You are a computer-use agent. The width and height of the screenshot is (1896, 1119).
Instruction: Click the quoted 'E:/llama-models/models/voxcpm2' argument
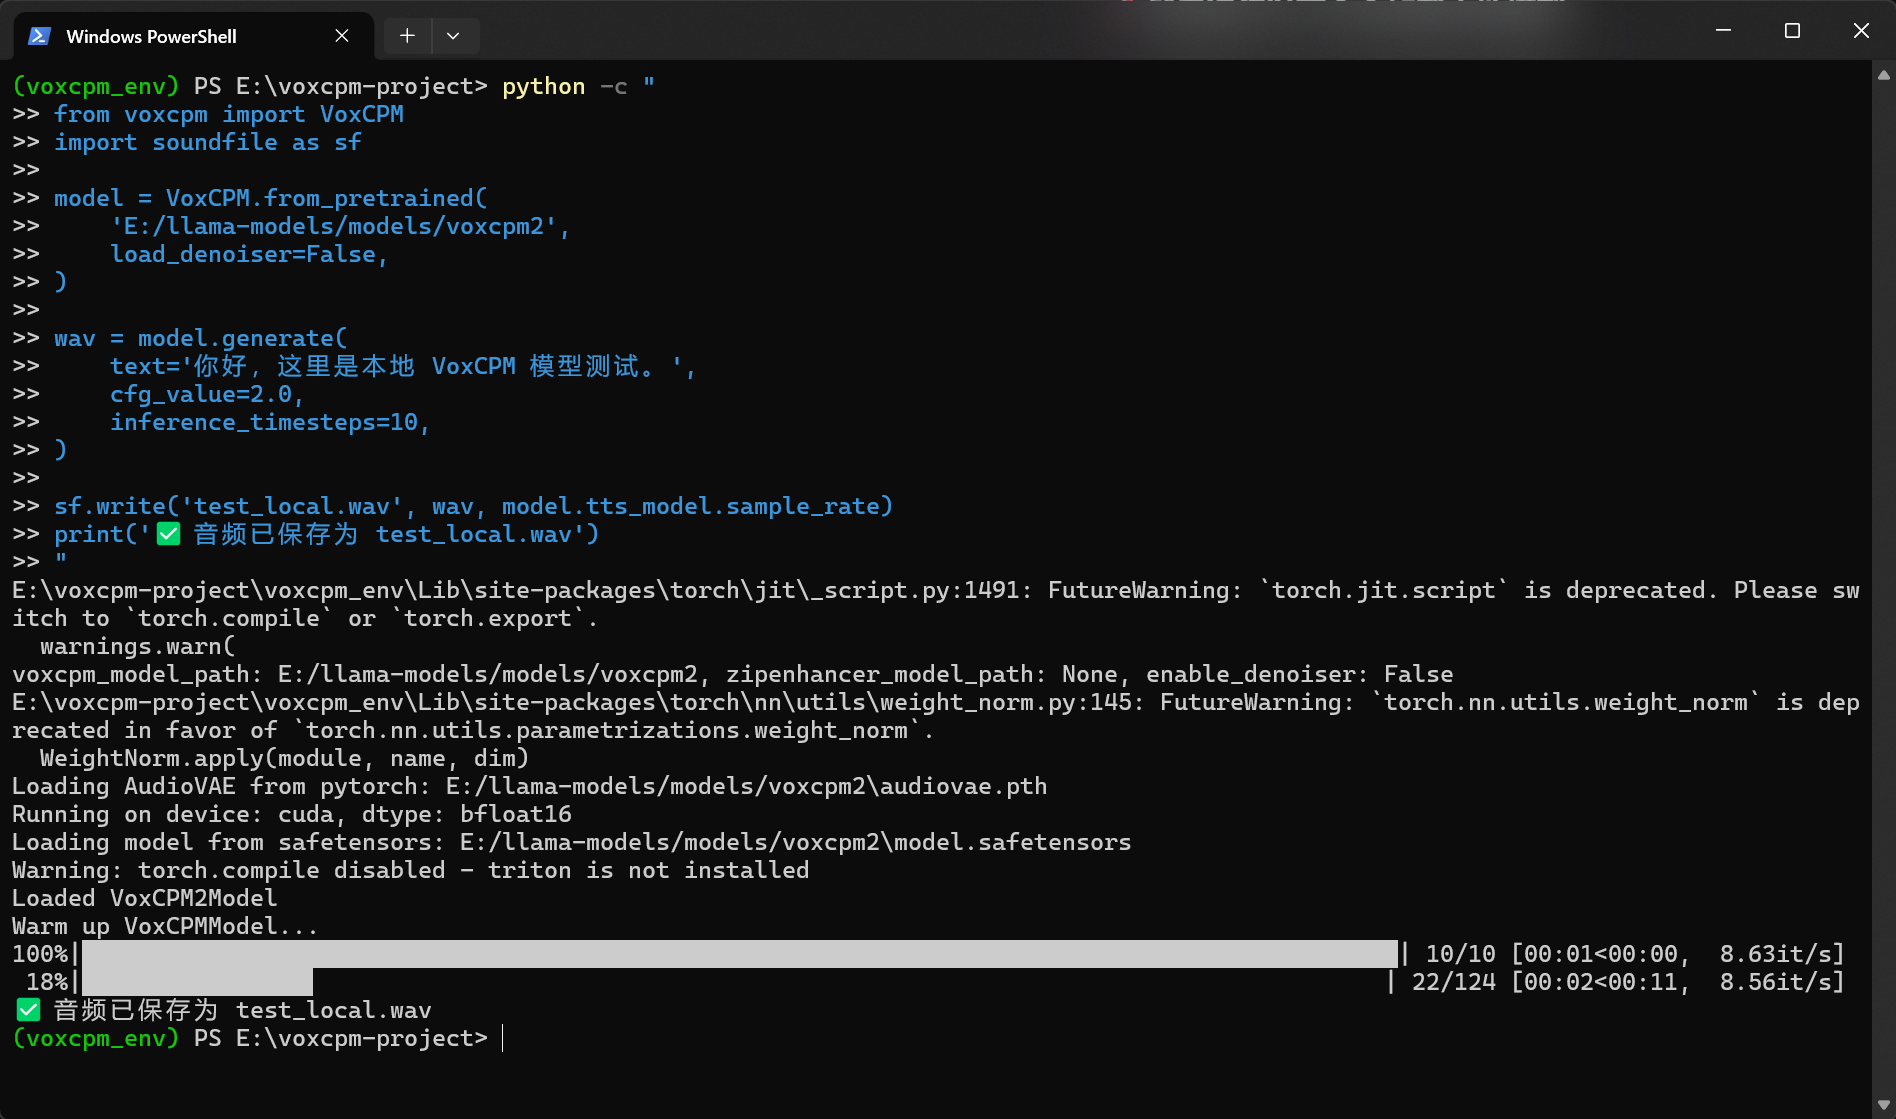click(x=333, y=226)
